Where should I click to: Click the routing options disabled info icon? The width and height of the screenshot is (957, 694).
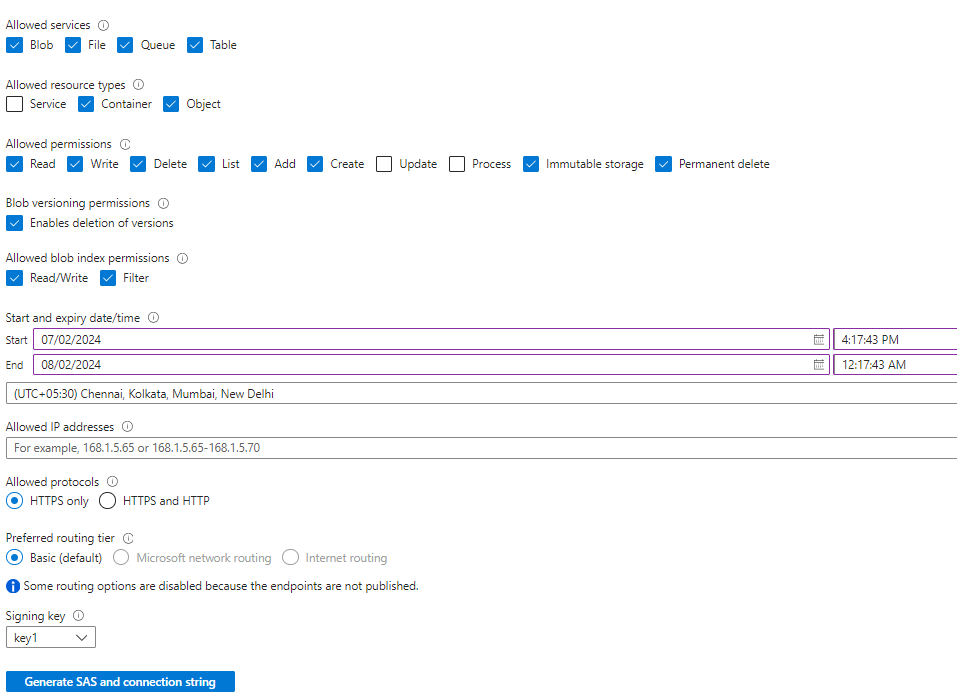tap(11, 585)
